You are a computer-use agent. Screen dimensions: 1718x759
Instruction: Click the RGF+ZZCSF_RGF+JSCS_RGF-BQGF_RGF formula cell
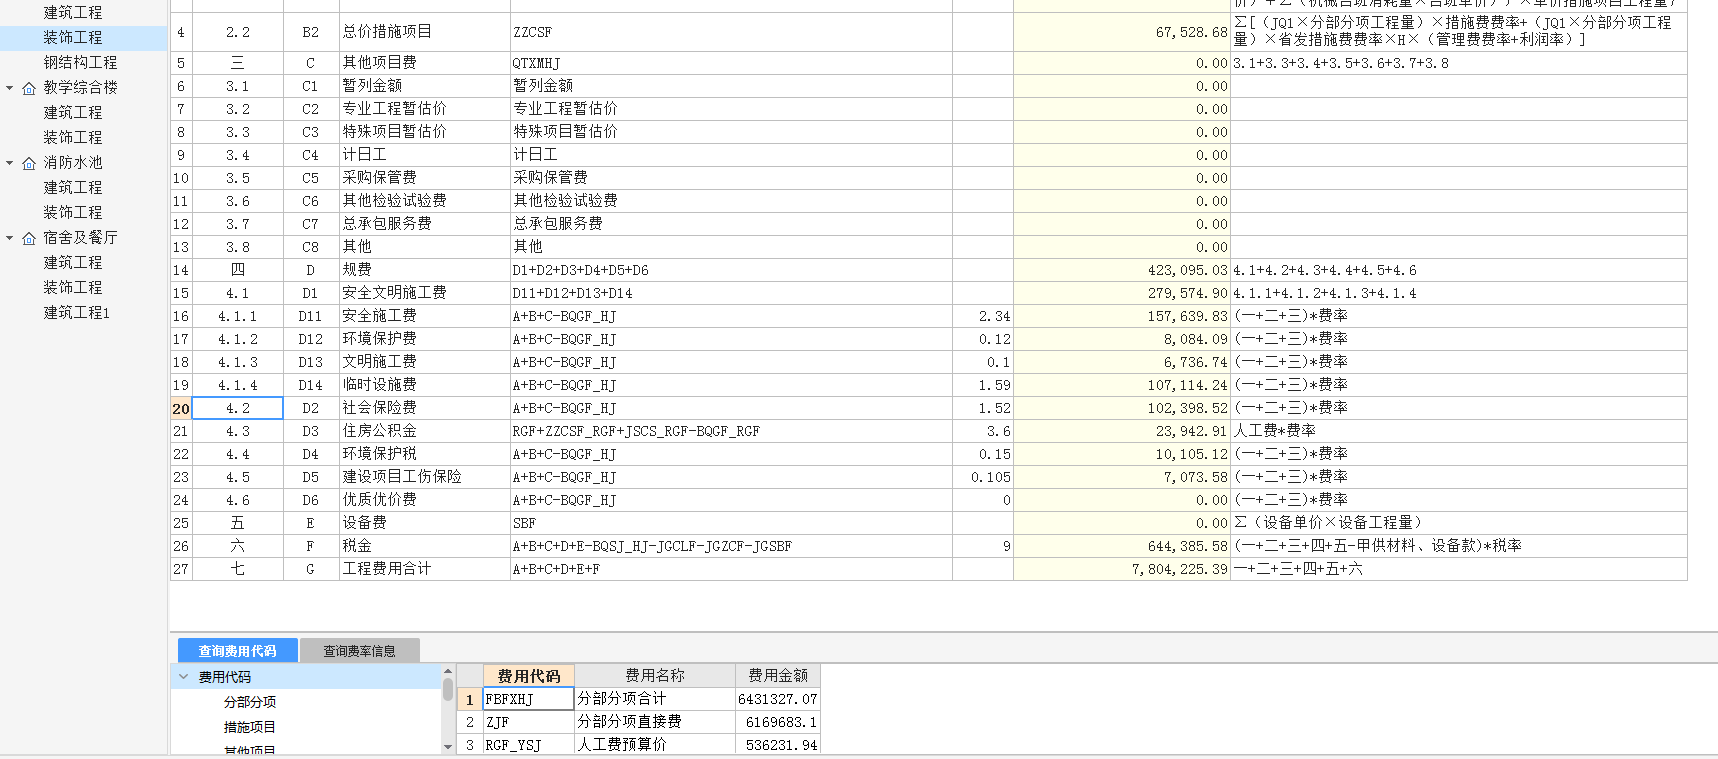pos(731,431)
